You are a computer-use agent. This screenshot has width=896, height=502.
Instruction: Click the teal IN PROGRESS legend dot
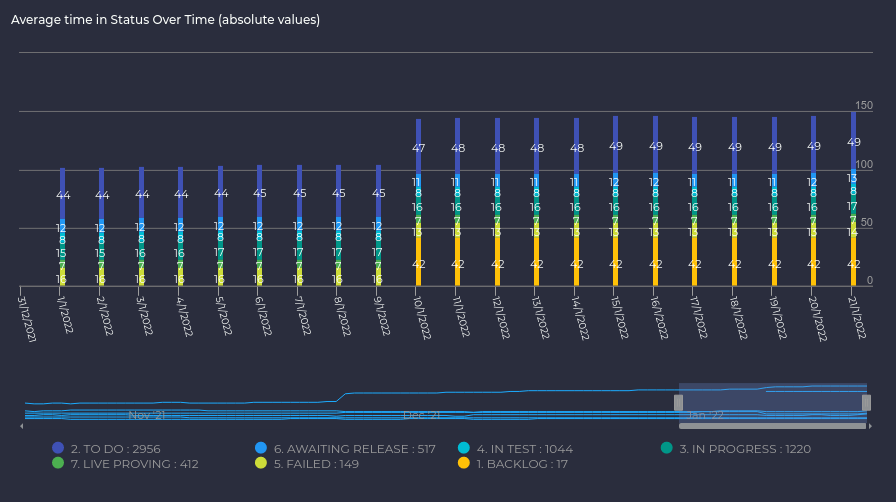coord(666,448)
